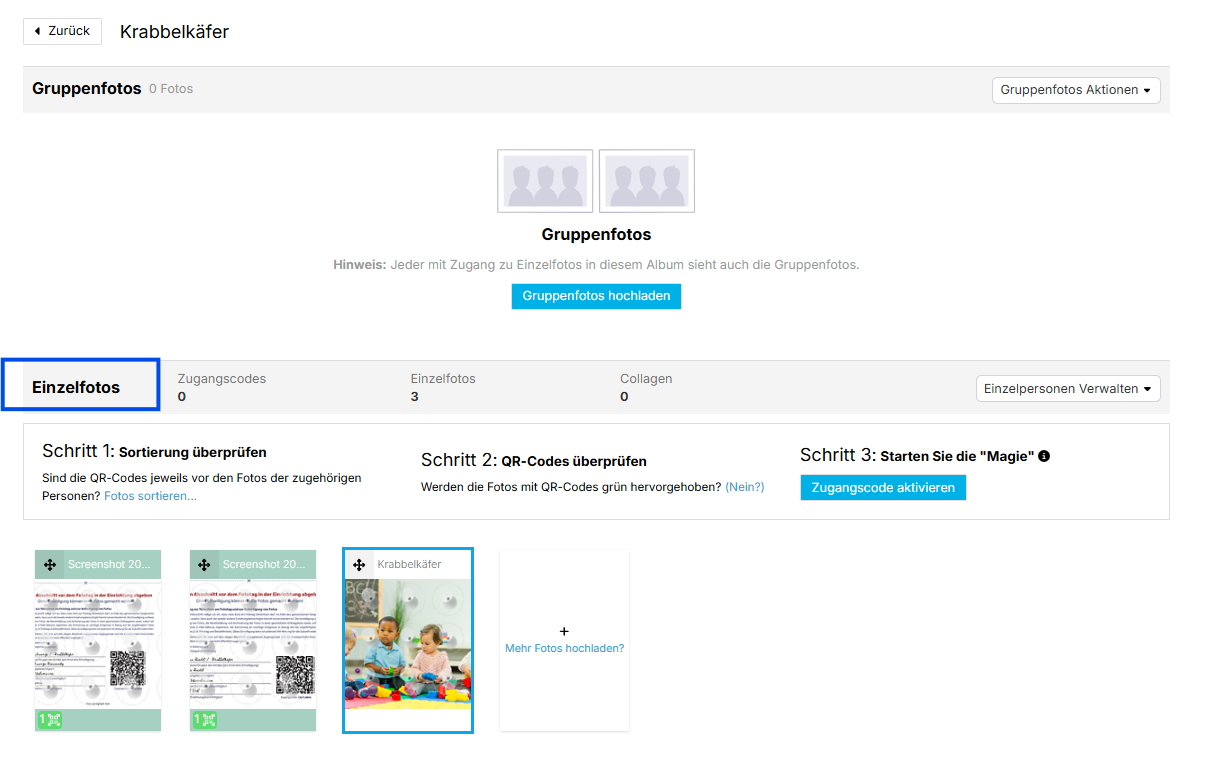Image resolution: width=1213 pixels, height=783 pixels.
Task: Open the Gruppenfotos Aktionen dropdown
Action: (x=1076, y=90)
